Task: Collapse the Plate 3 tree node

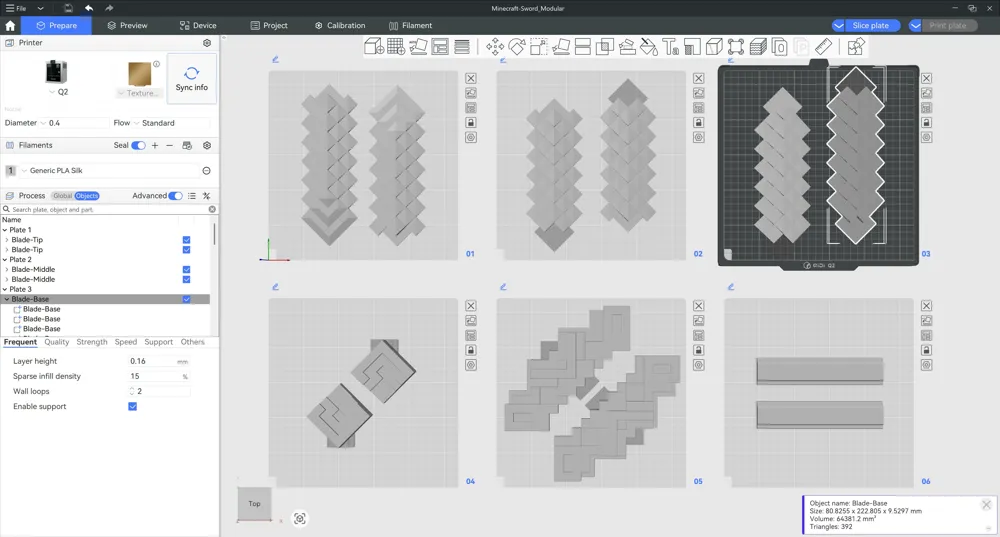Action: (x=5, y=289)
